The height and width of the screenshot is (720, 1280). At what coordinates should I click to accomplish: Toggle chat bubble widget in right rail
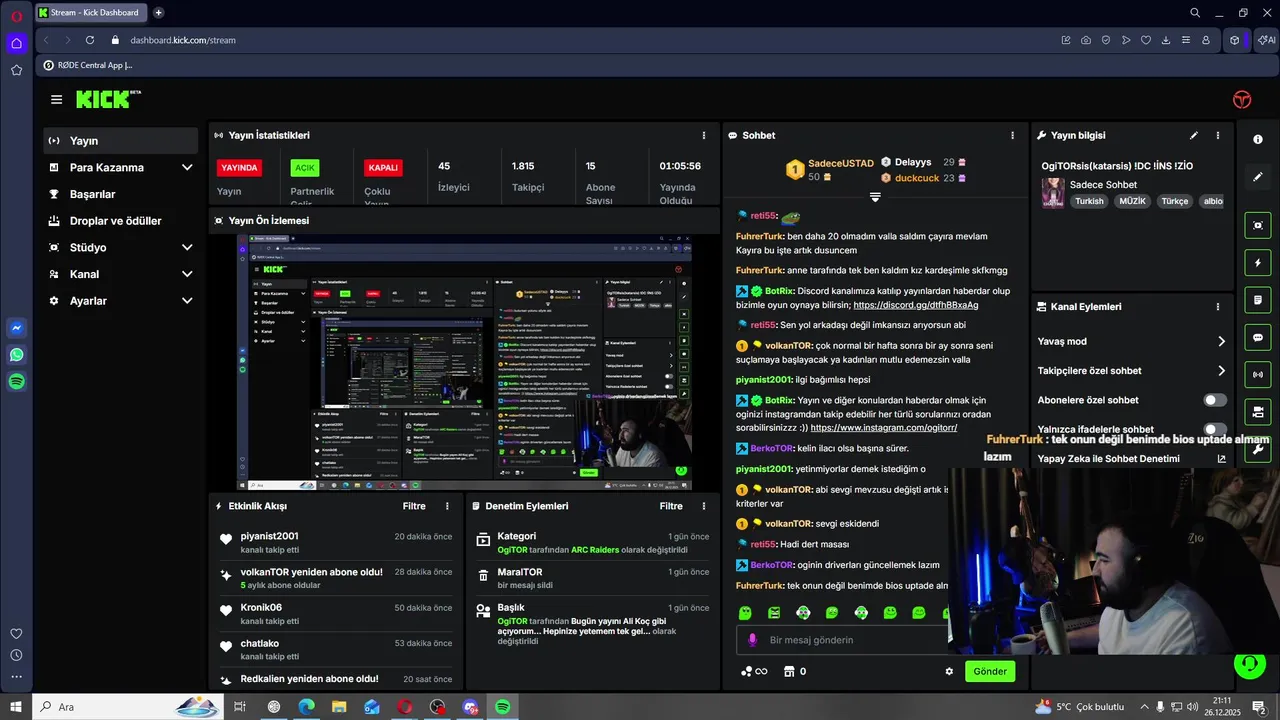(1258, 338)
